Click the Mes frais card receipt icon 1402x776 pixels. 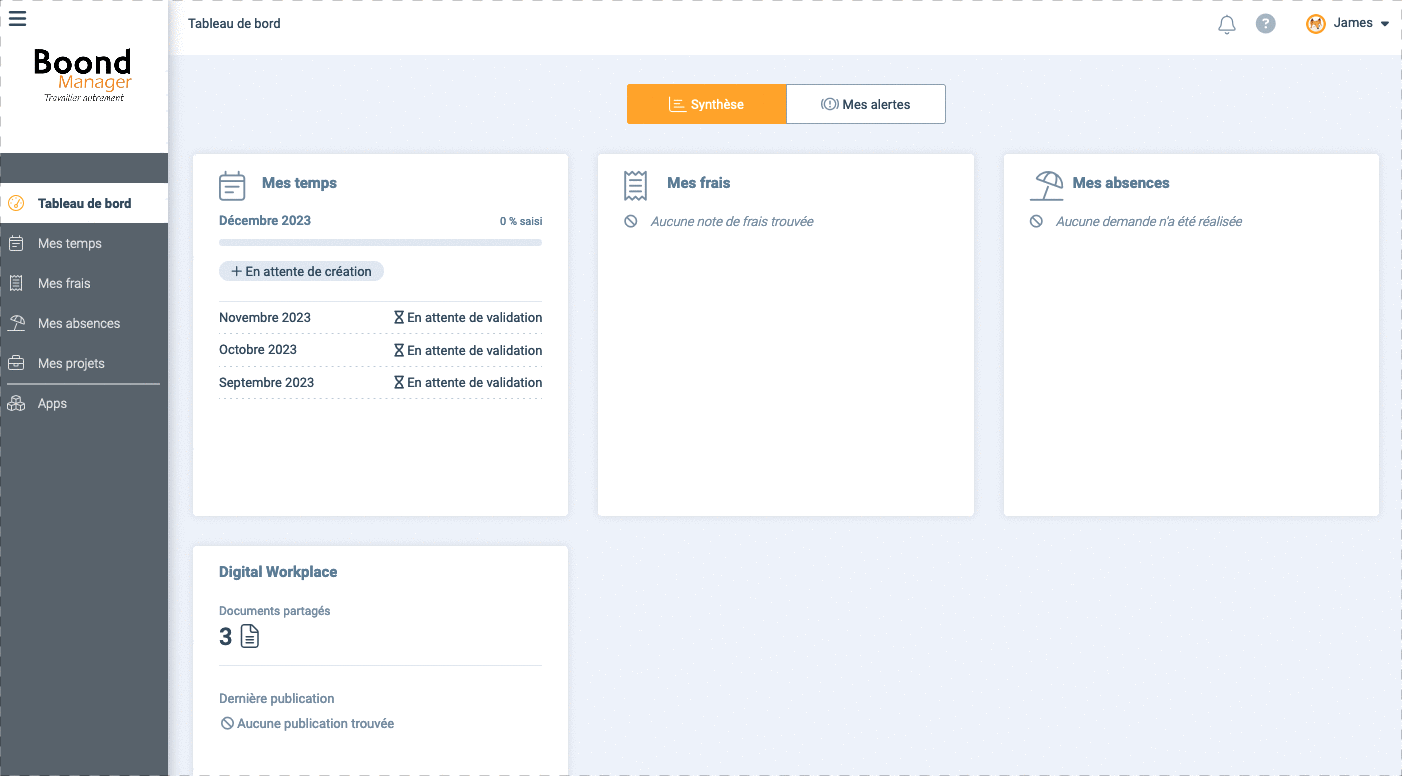click(x=635, y=185)
